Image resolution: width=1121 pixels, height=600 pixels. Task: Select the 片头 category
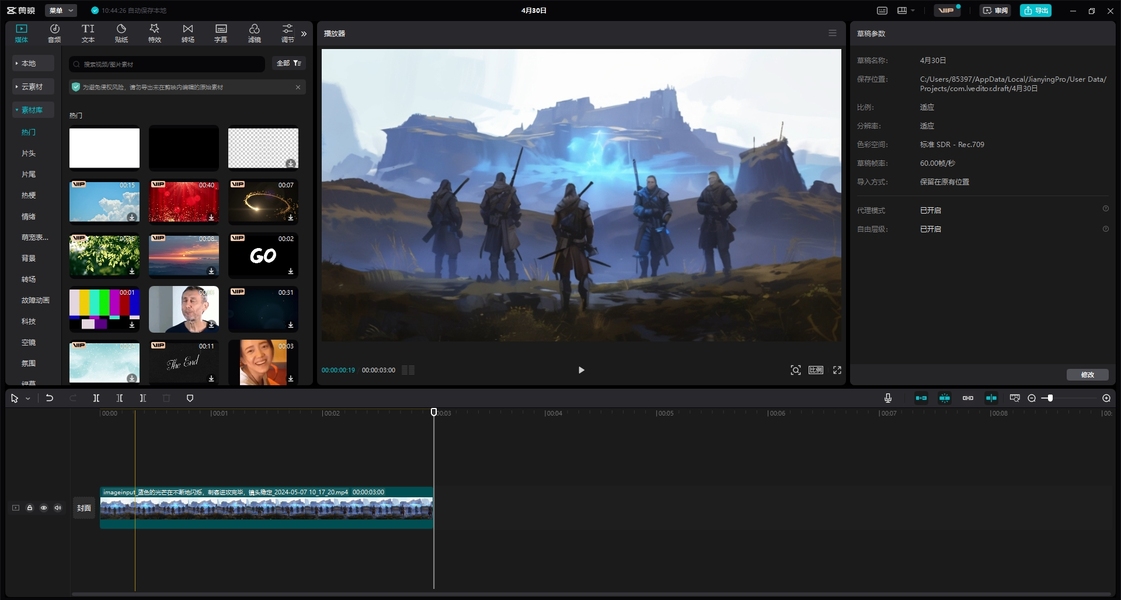coord(29,153)
